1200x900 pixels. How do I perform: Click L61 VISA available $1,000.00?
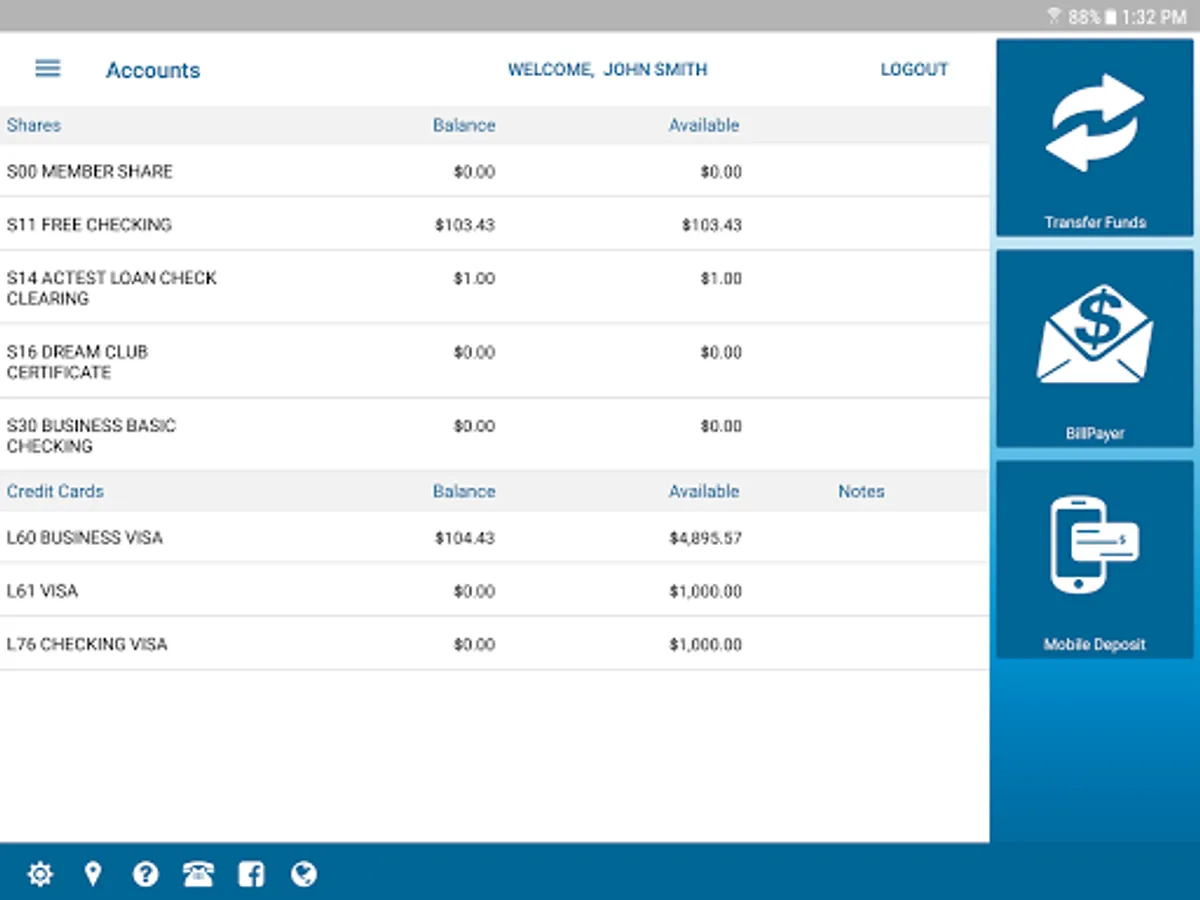point(705,591)
